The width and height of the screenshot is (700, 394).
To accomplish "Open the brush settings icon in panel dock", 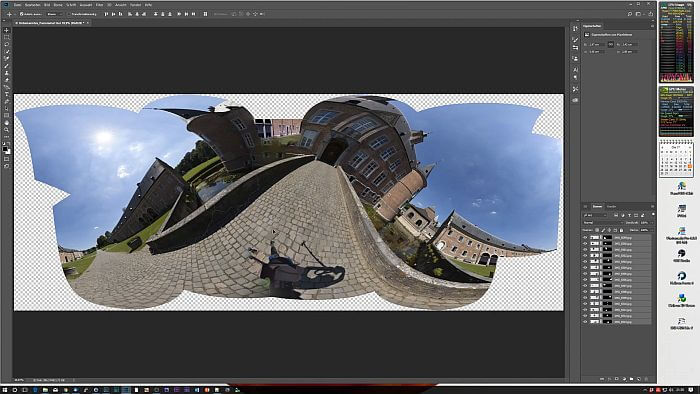I will 575,40.
